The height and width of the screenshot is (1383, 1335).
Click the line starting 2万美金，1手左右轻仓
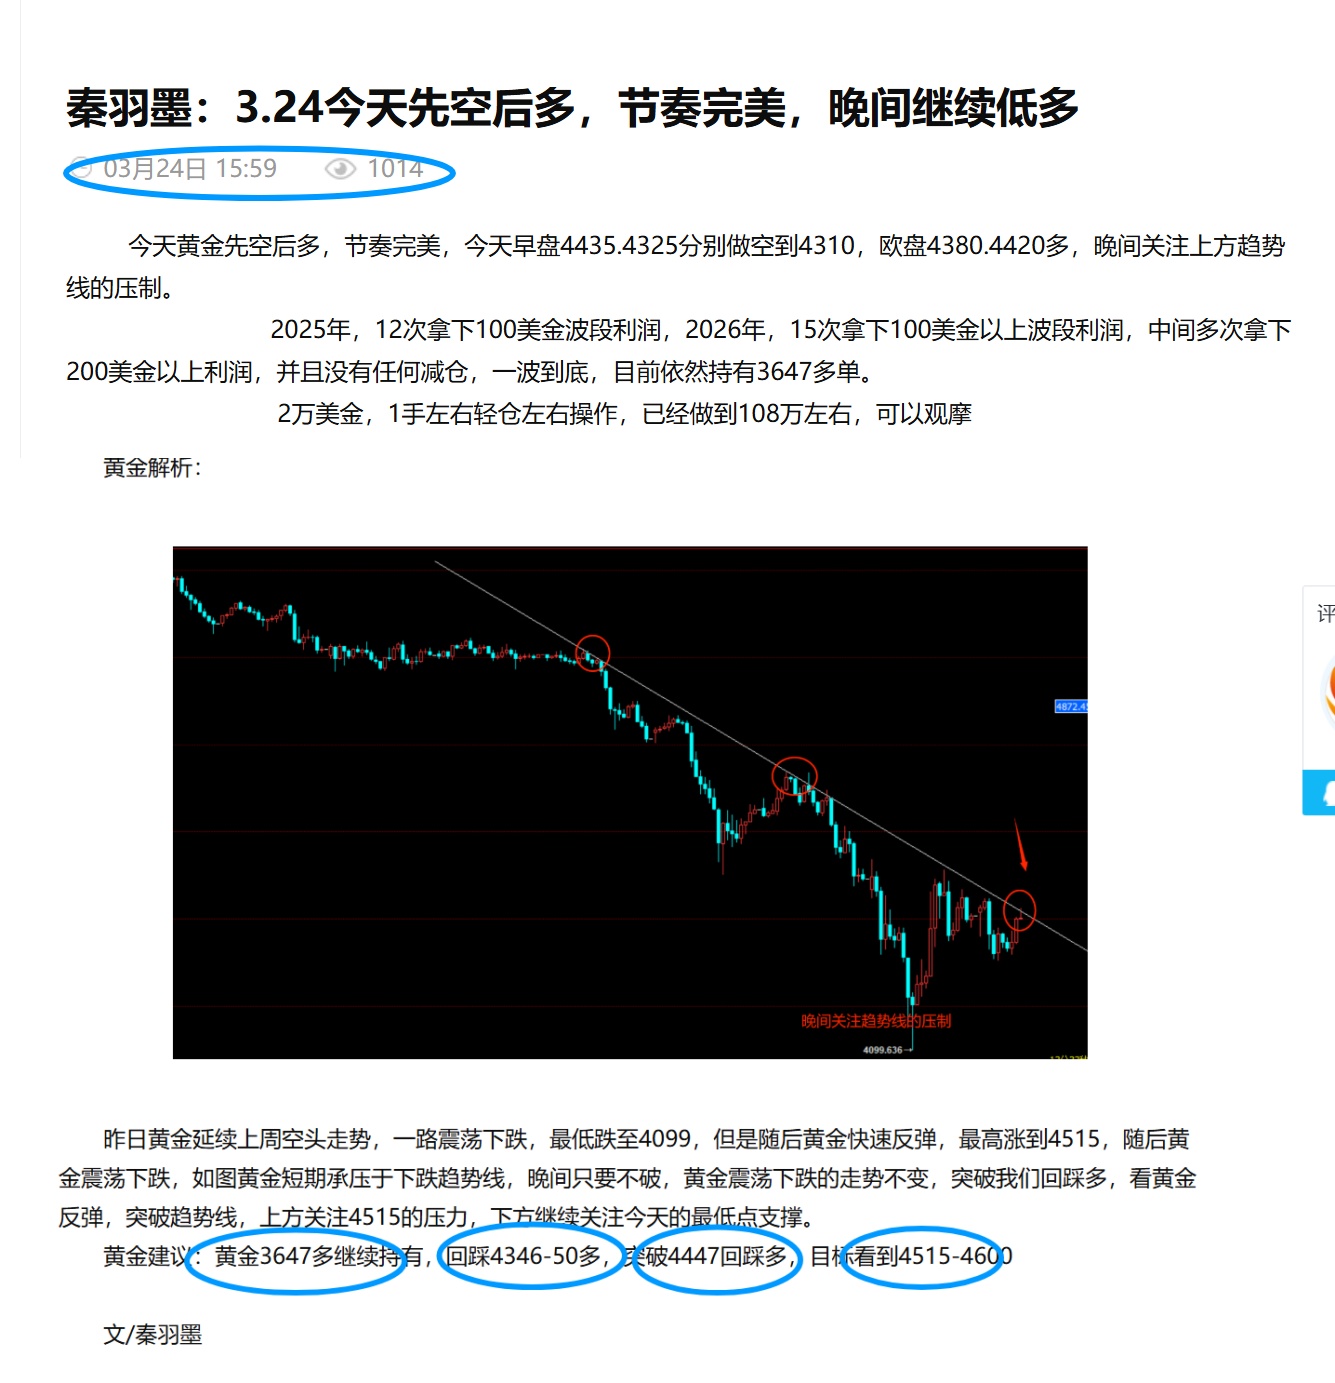(x=625, y=414)
